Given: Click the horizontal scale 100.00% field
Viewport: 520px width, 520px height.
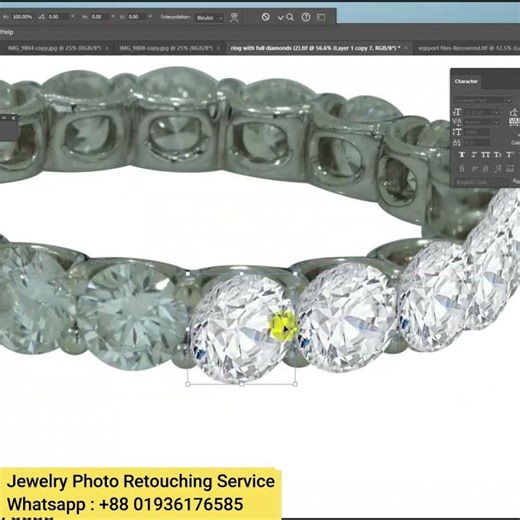Looking at the screenshot, I should [x=22, y=16].
